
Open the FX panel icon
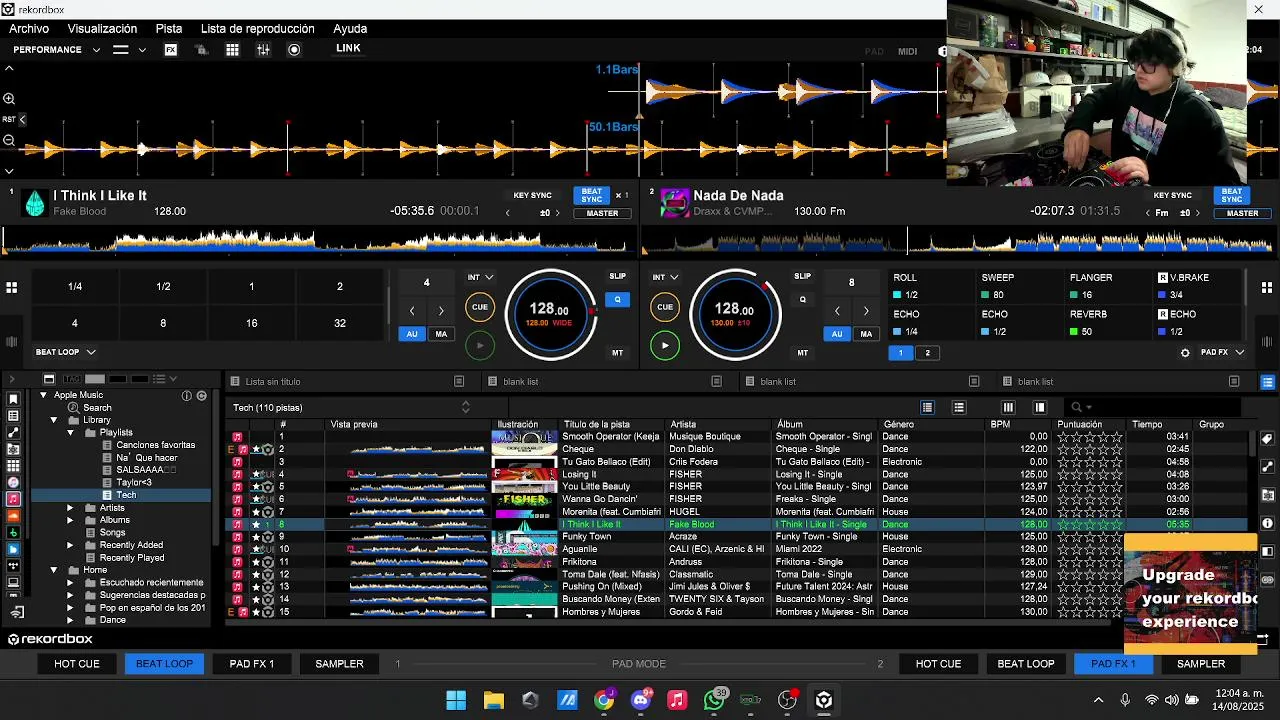coord(171,50)
